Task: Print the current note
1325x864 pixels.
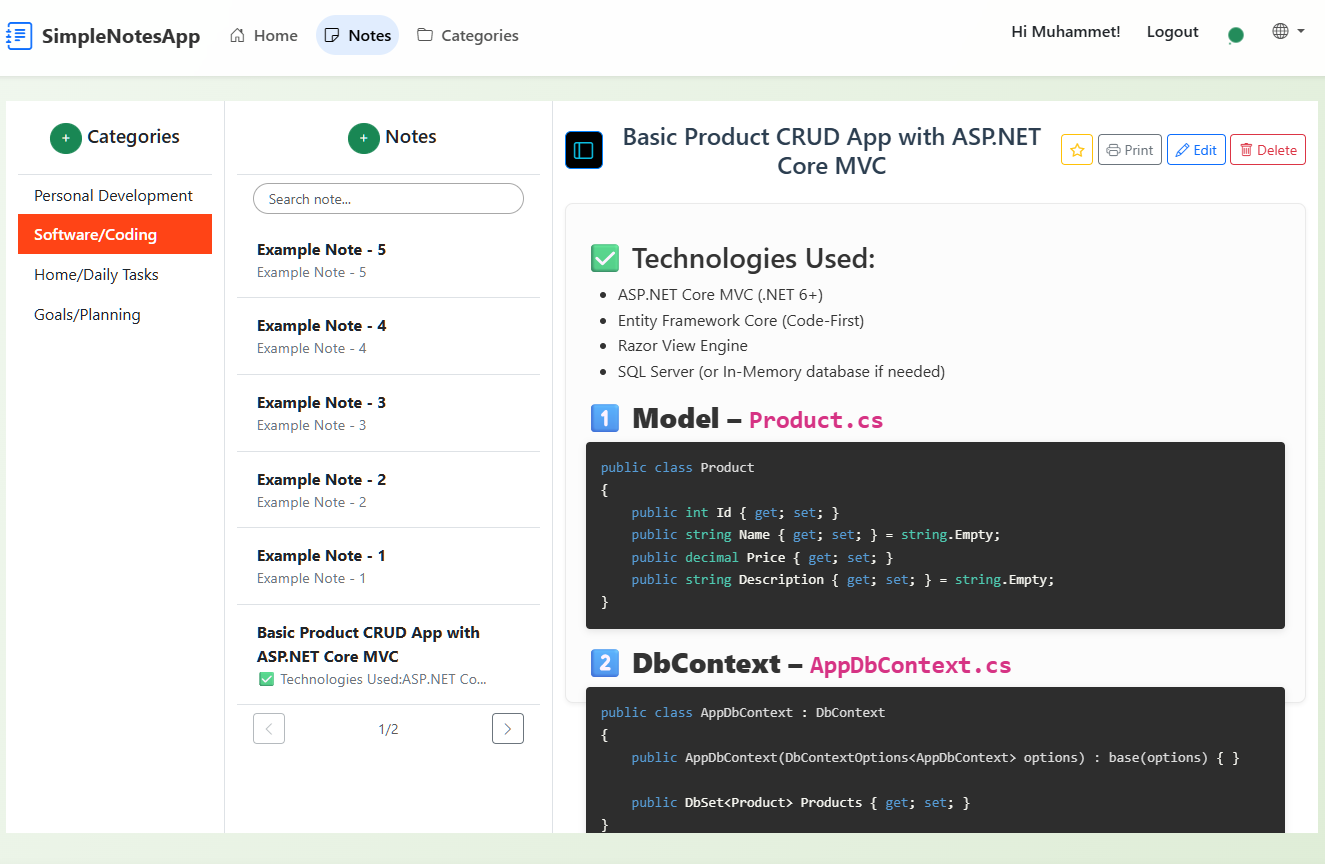Action: [1130, 150]
